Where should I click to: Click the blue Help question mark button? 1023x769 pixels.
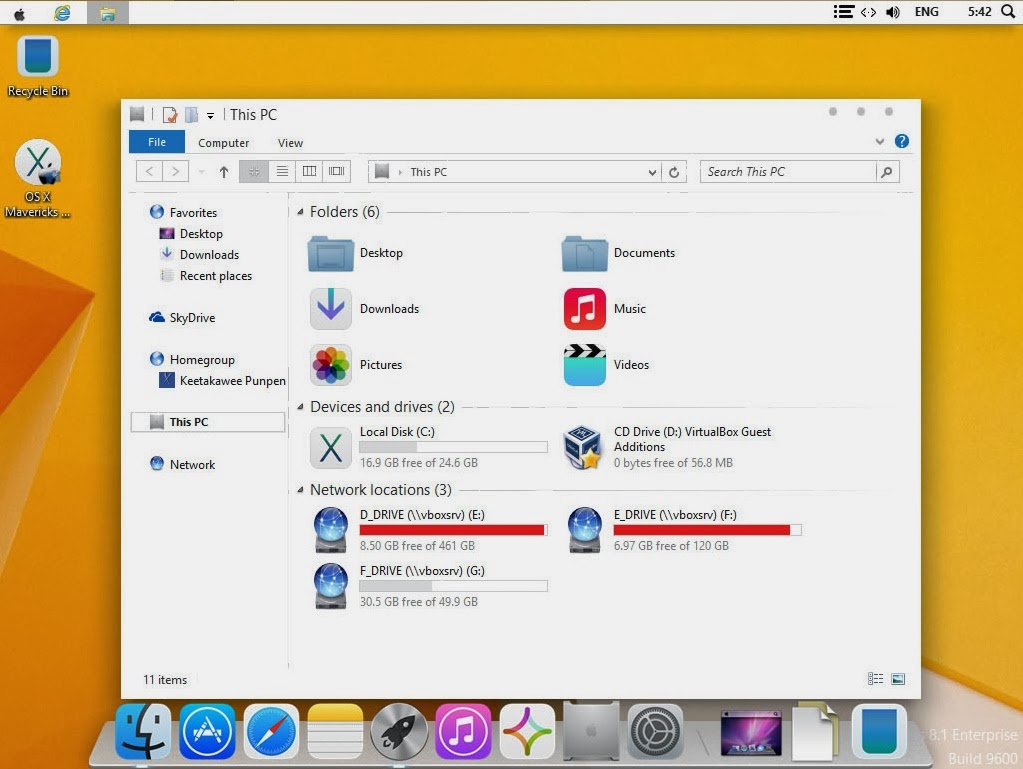click(x=901, y=140)
